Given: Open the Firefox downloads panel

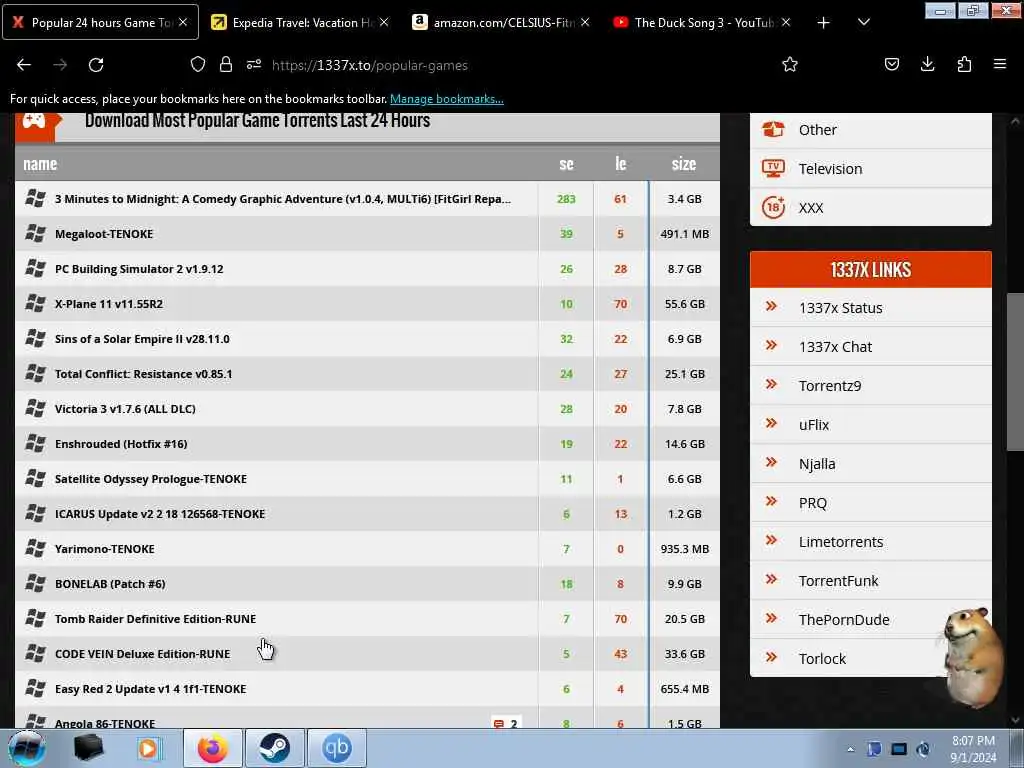Looking at the screenshot, I should coord(927,65).
